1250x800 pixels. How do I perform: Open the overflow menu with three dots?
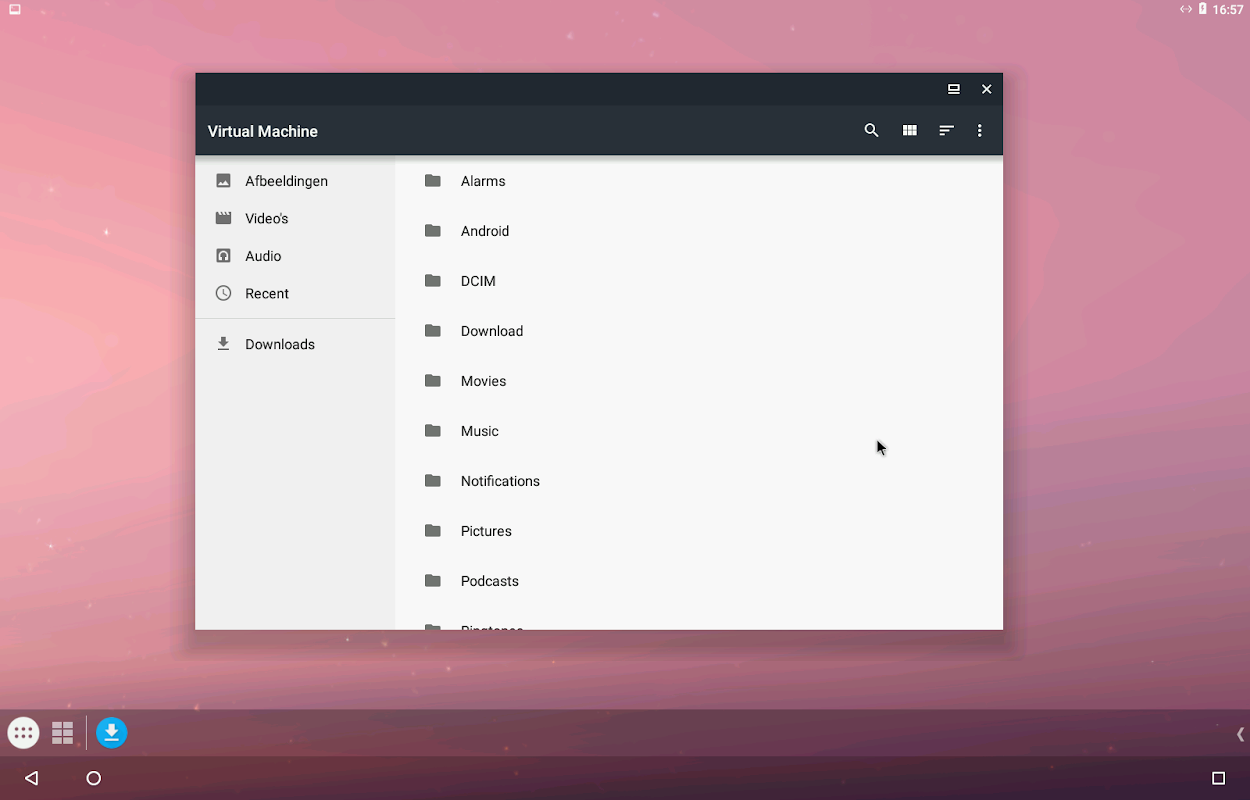980,130
